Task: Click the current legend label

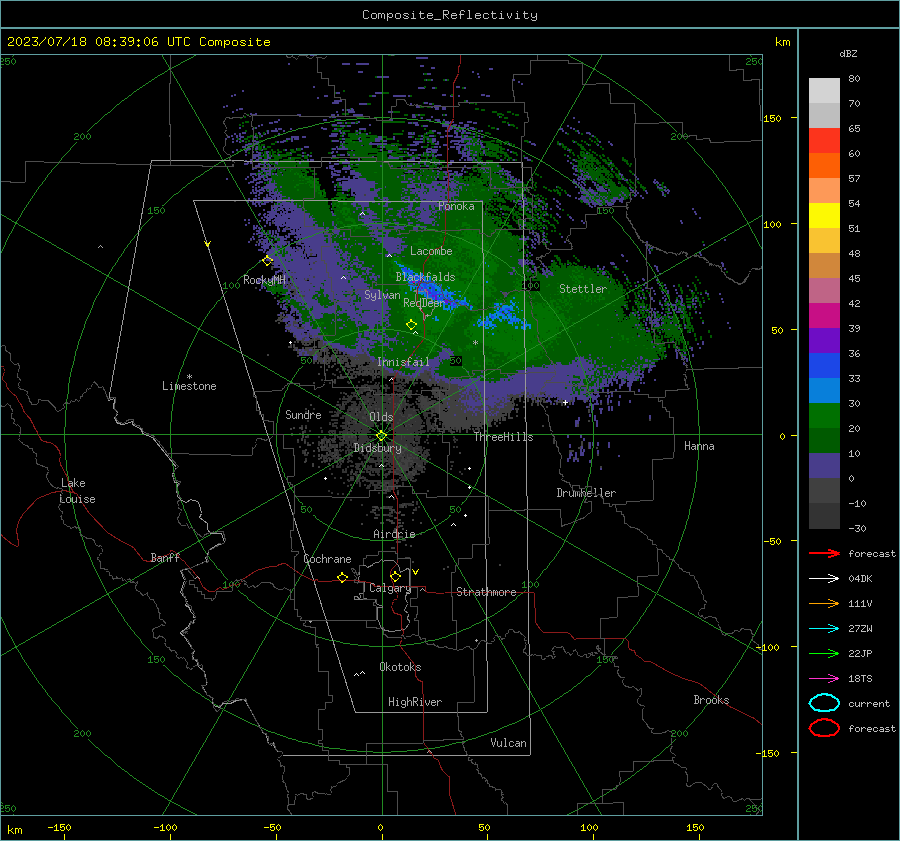Action: [869, 703]
